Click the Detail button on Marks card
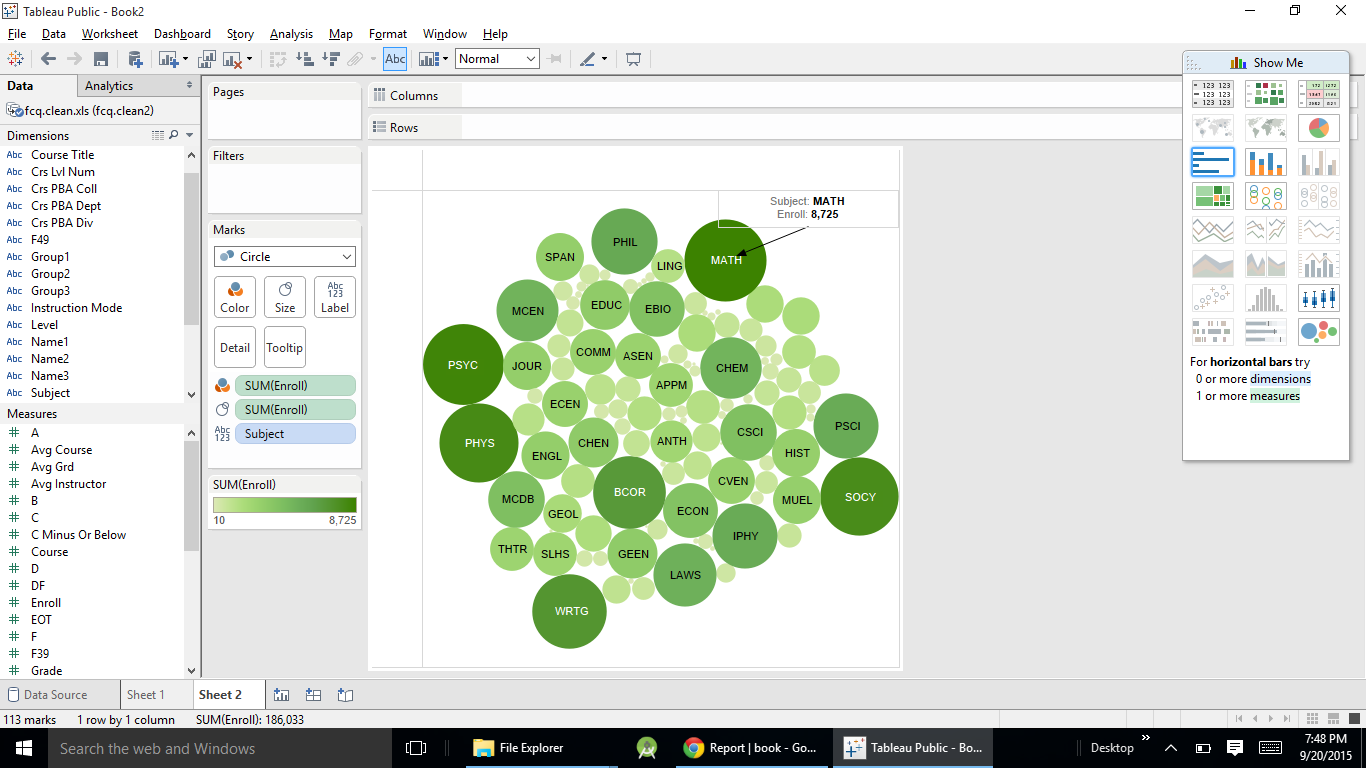Viewport: 1366px width, 768px height. tap(235, 347)
